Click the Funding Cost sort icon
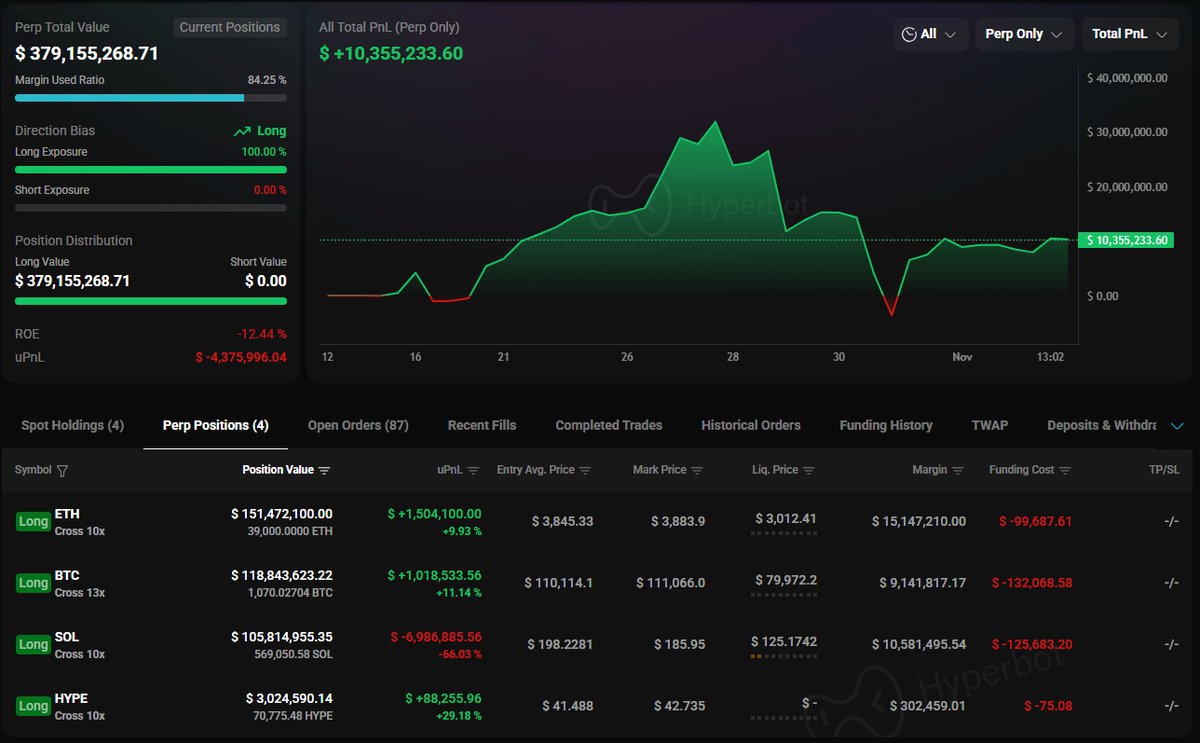The height and width of the screenshot is (743, 1200). [1065, 471]
